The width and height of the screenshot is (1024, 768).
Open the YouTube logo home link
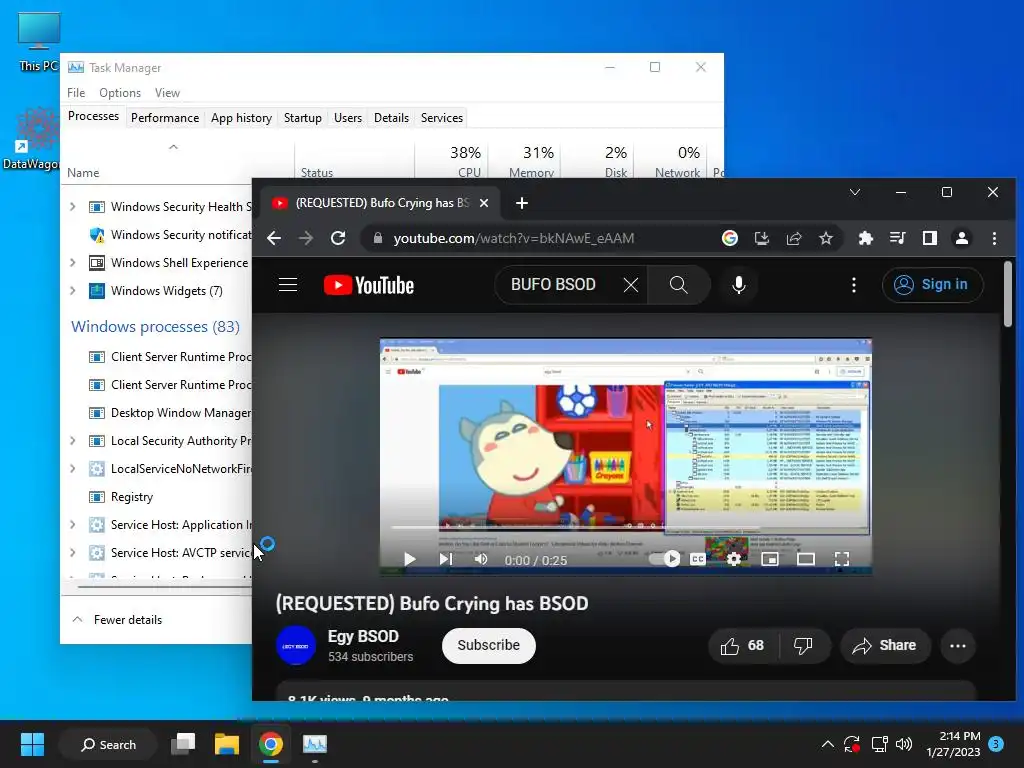click(369, 285)
